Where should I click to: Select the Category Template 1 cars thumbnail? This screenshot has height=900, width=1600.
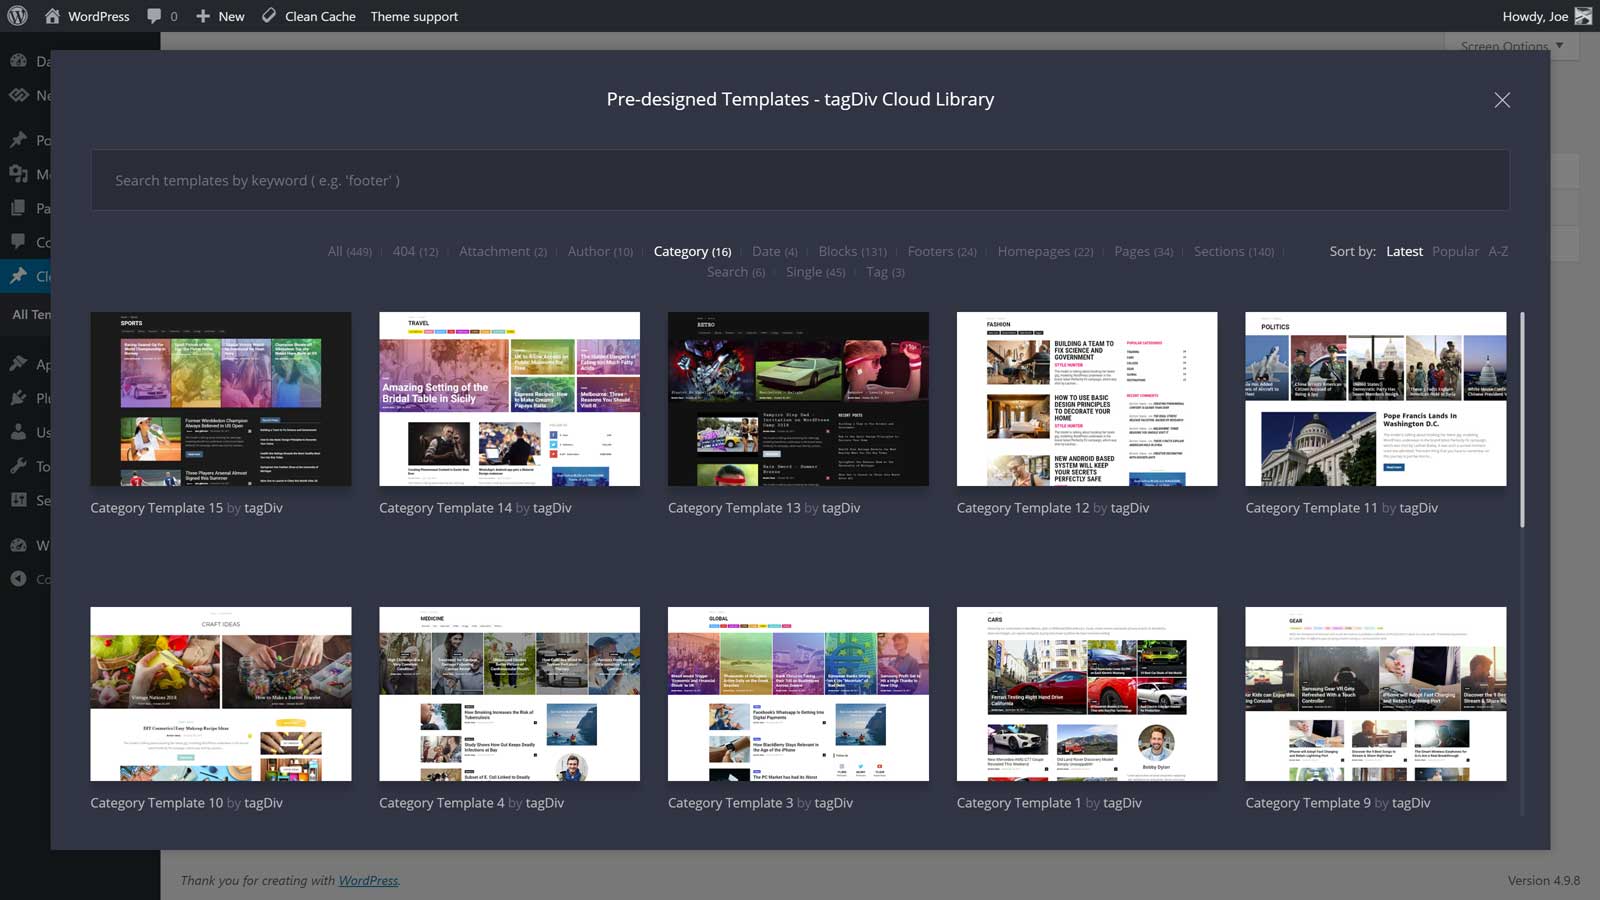click(1087, 694)
